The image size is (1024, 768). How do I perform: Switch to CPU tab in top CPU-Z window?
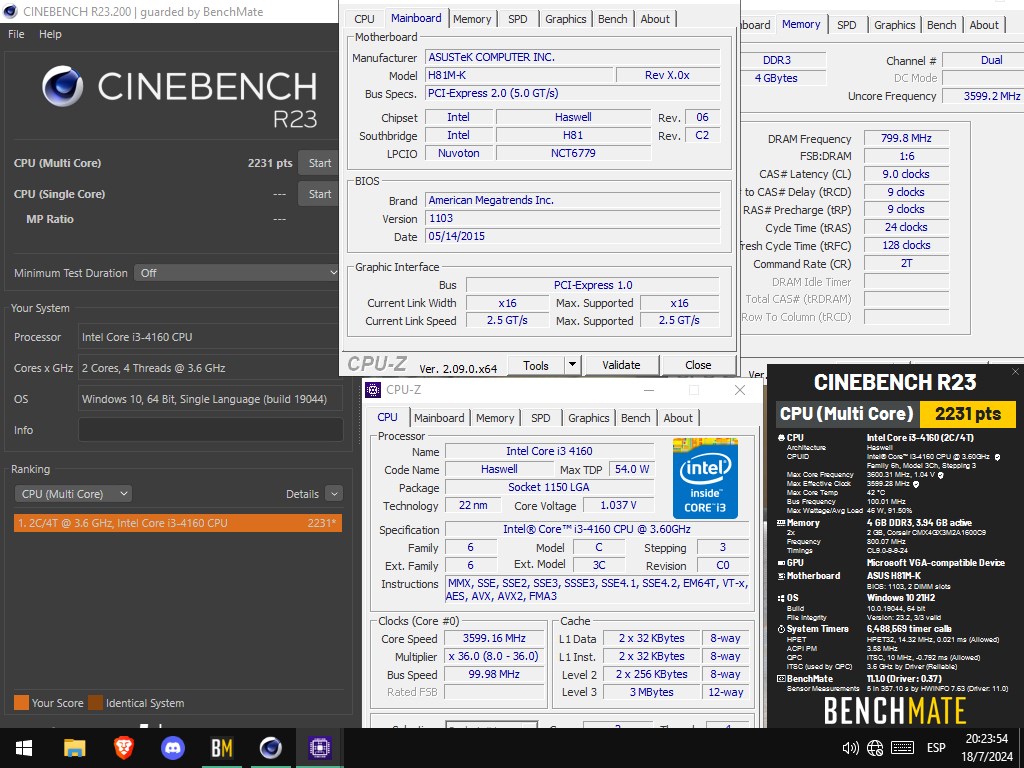click(364, 19)
